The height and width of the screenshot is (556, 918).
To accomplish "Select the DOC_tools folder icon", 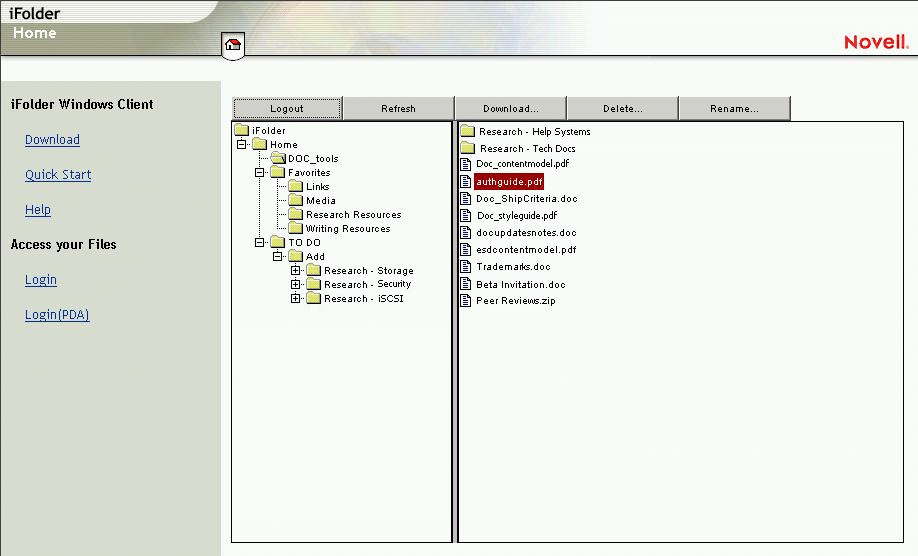I will point(277,158).
